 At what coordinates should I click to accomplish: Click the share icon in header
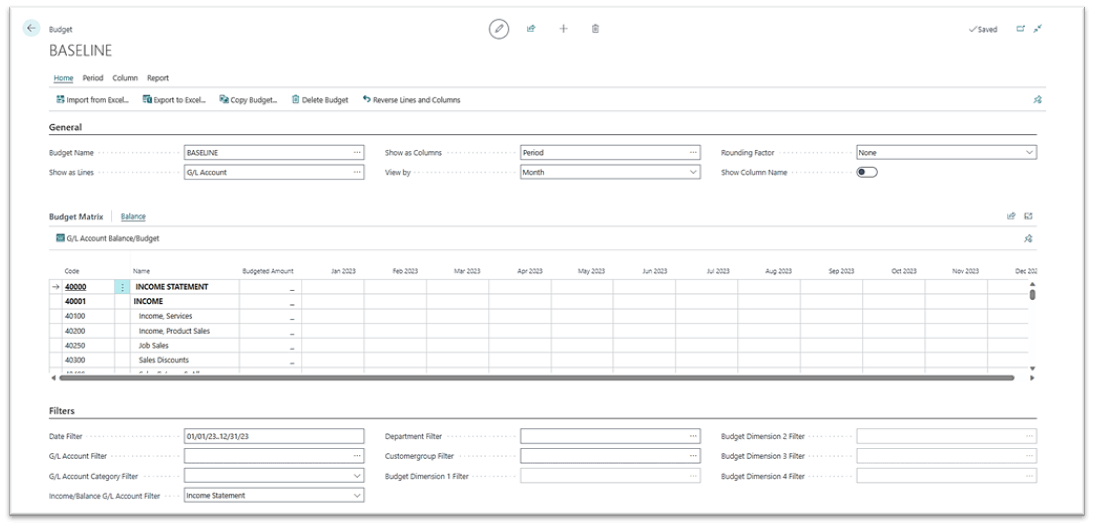click(531, 29)
